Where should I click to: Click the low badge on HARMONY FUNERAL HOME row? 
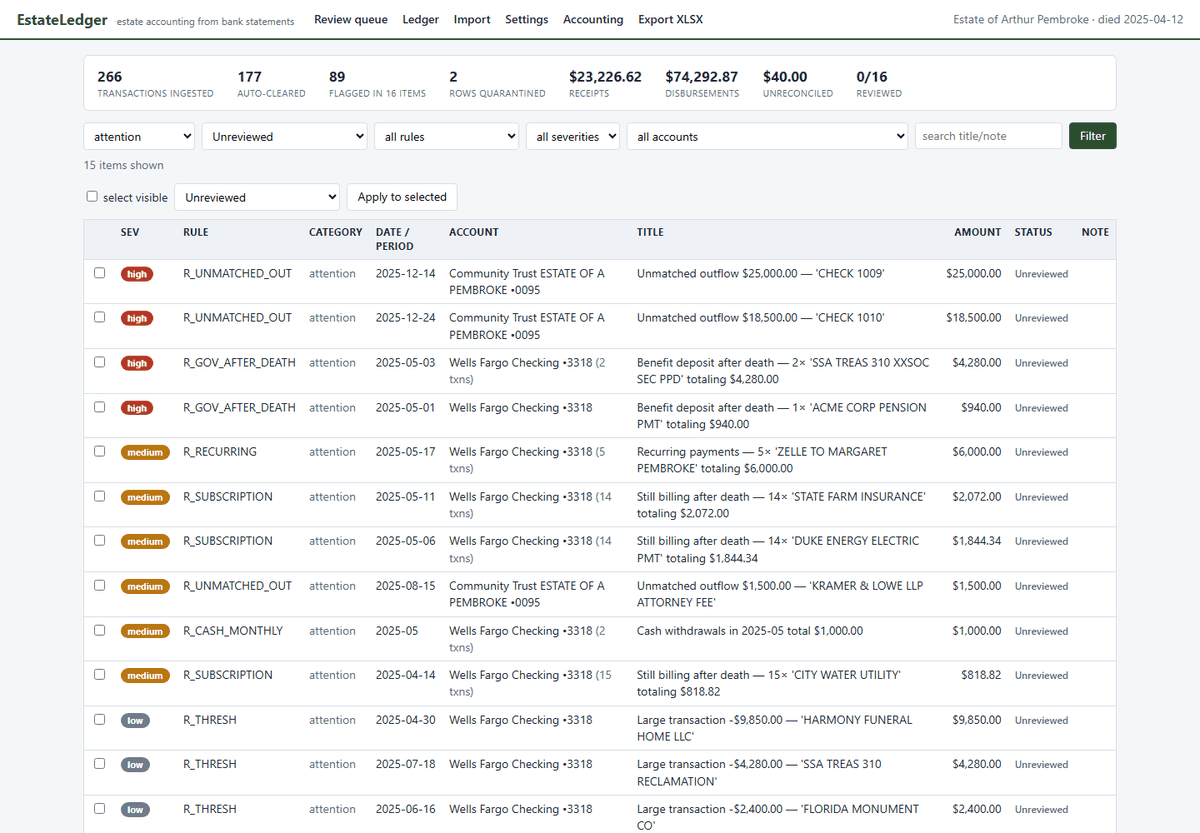click(x=135, y=720)
